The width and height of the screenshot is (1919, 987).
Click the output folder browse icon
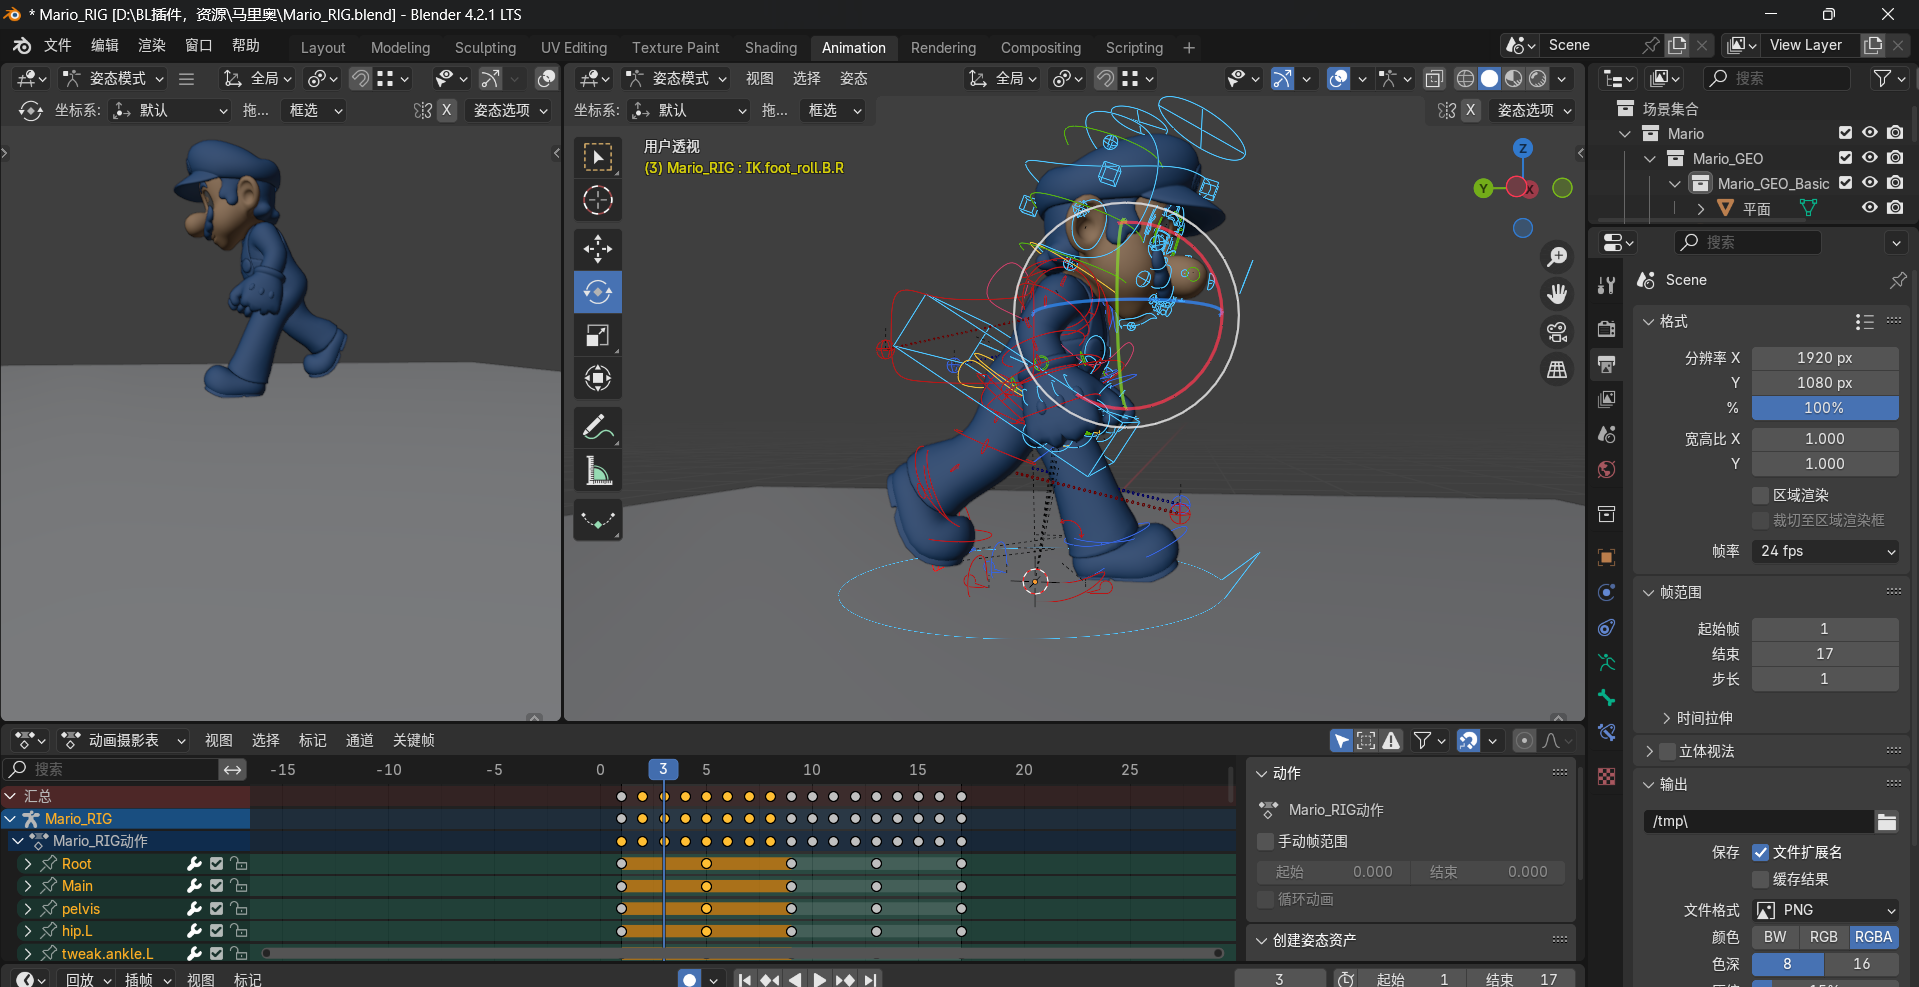click(1887, 821)
